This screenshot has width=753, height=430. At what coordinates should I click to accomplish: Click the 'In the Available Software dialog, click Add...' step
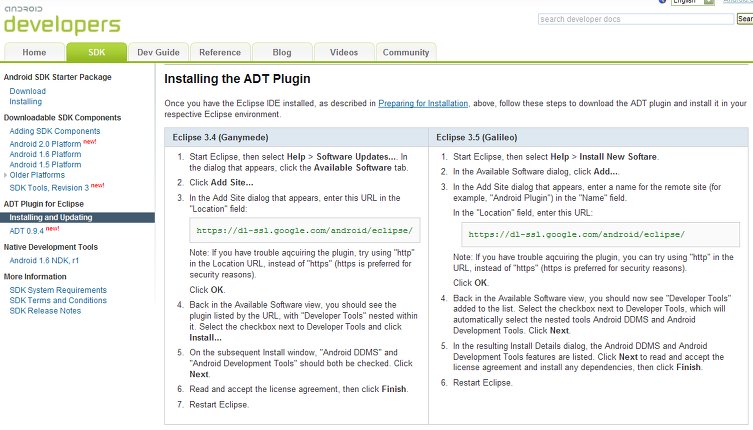(x=535, y=172)
